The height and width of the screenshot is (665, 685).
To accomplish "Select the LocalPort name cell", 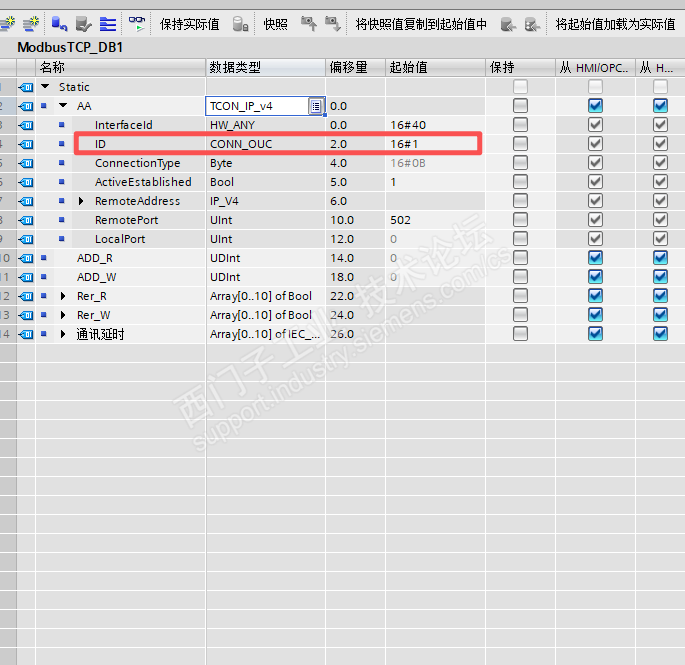I will (120, 239).
